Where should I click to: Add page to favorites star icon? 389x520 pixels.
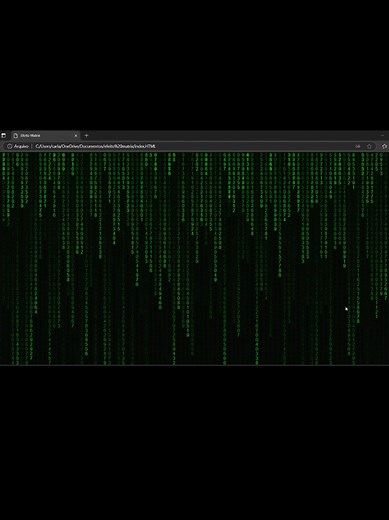[369, 146]
